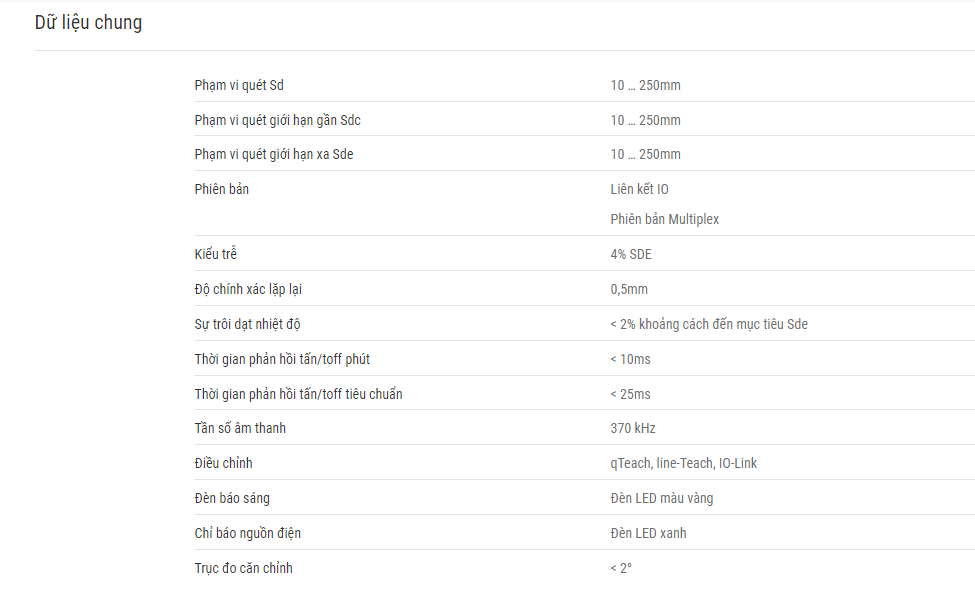Click the 'Dữ liệu chung' section heading
Viewport: 975px width, 589px height.
(88, 23)
